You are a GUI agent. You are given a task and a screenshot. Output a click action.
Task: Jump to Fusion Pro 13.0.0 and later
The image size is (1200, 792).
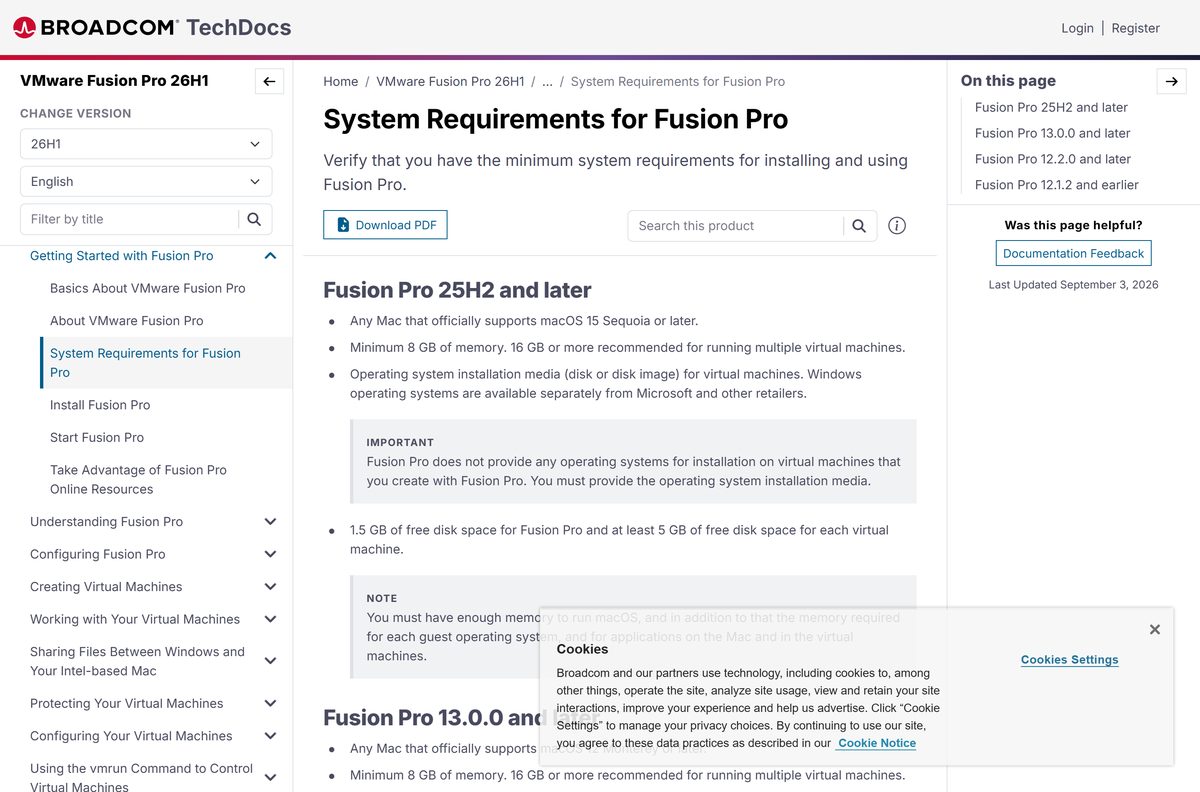(x=1053, y=133)
